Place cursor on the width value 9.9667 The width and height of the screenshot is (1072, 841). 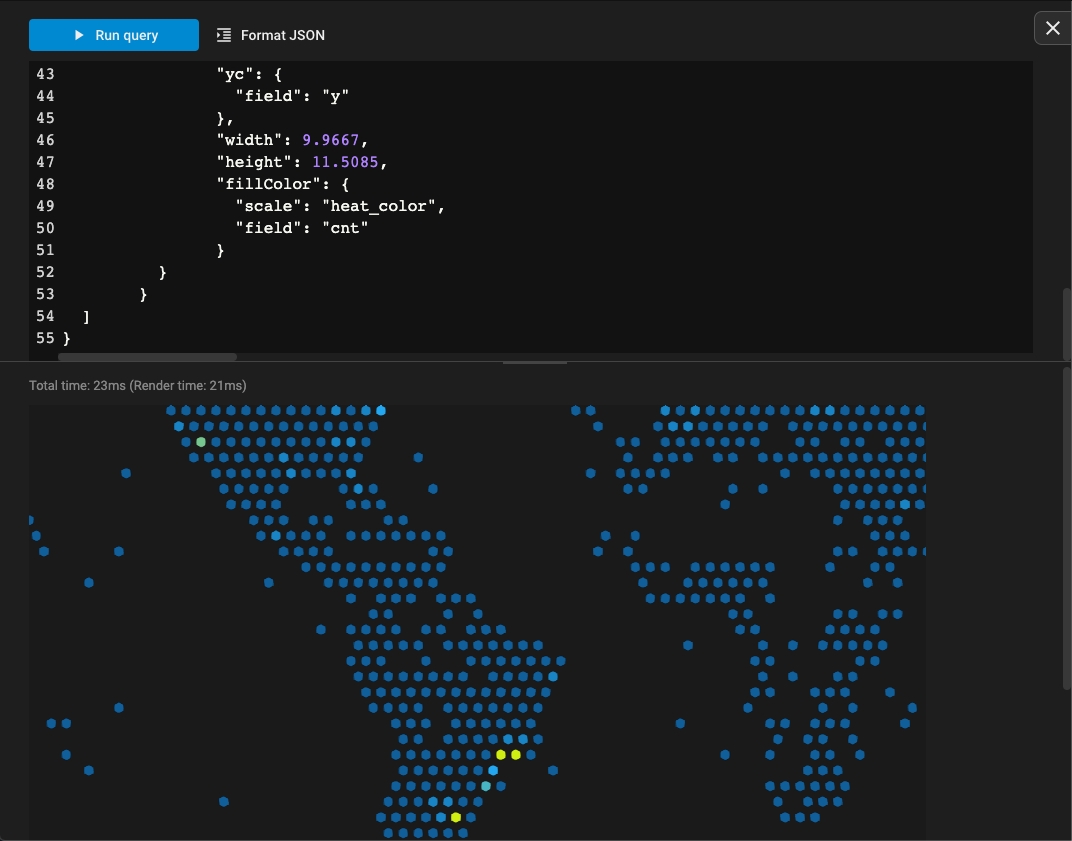click(330, 140)
